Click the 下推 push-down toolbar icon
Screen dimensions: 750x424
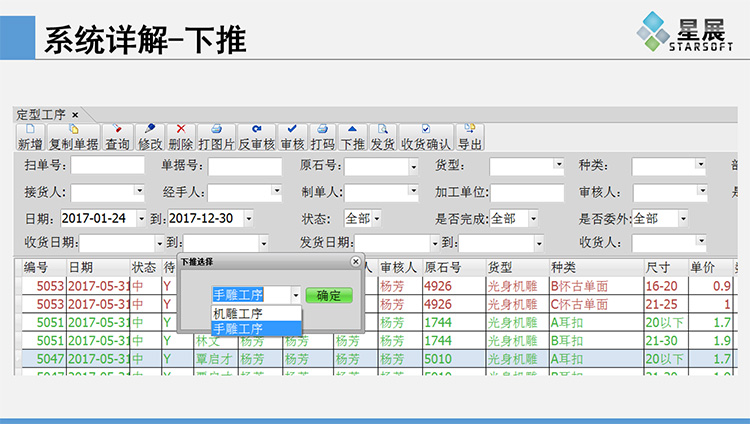coord(352,137)
